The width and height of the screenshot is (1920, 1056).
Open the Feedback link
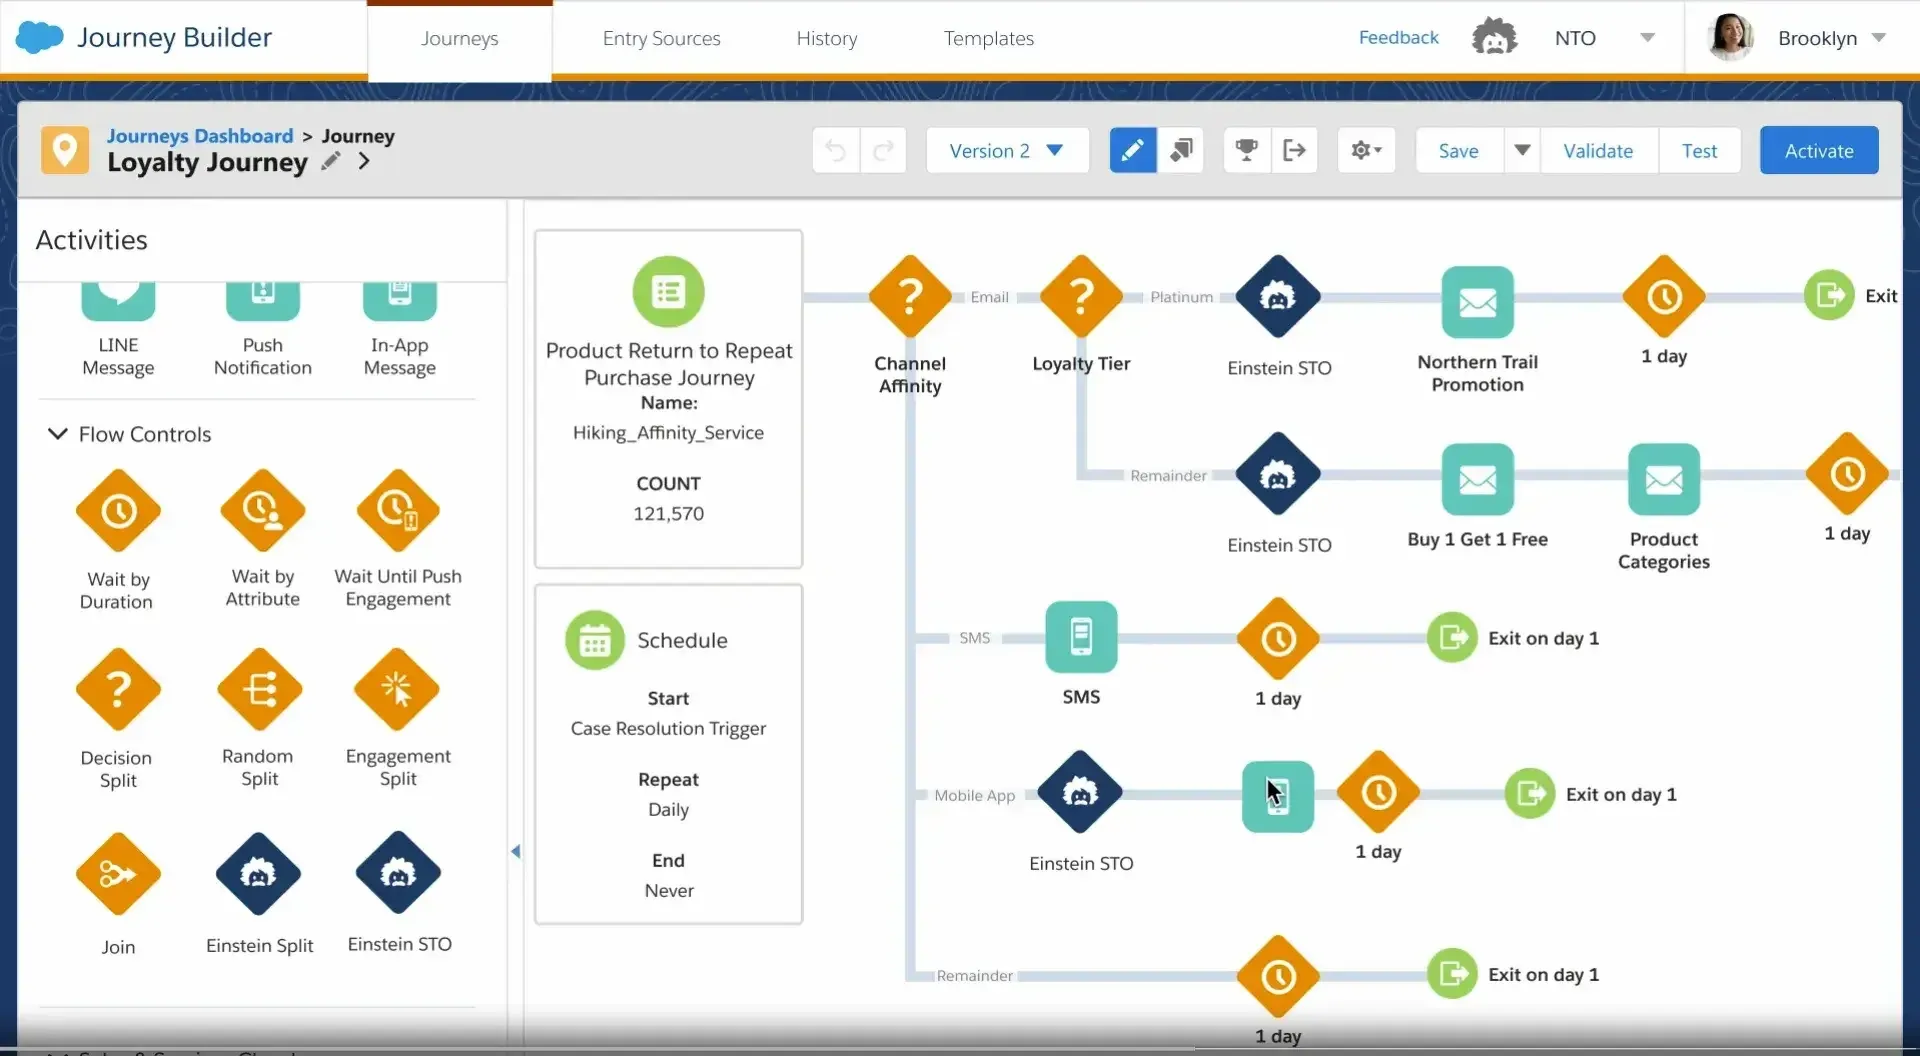point(1398,37)
